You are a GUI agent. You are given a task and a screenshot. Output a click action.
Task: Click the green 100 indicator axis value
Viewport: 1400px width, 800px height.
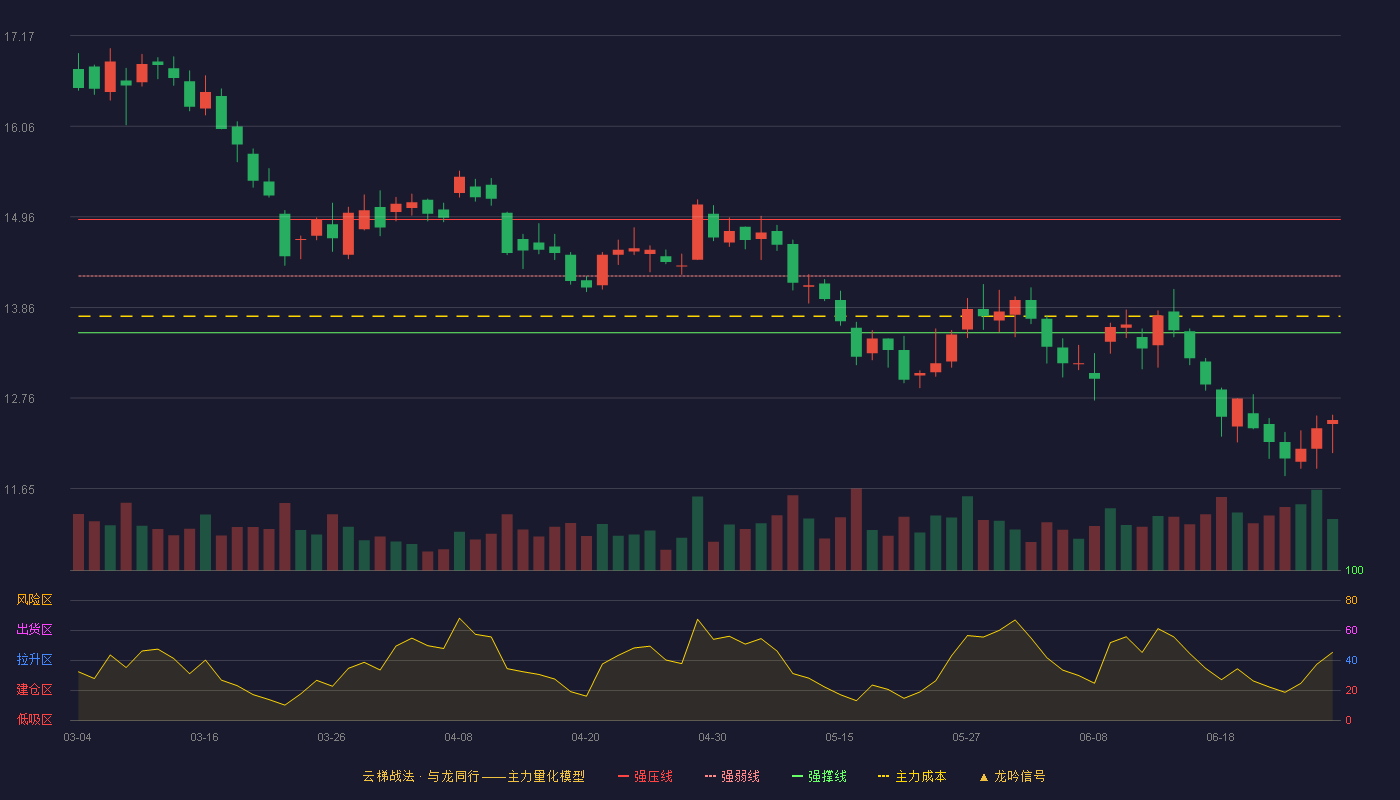click(x=1354, y=571)
